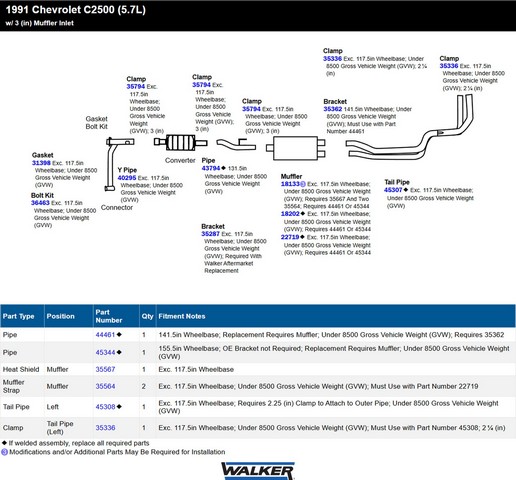Open bolt kit part number 36463

point(40,203)
